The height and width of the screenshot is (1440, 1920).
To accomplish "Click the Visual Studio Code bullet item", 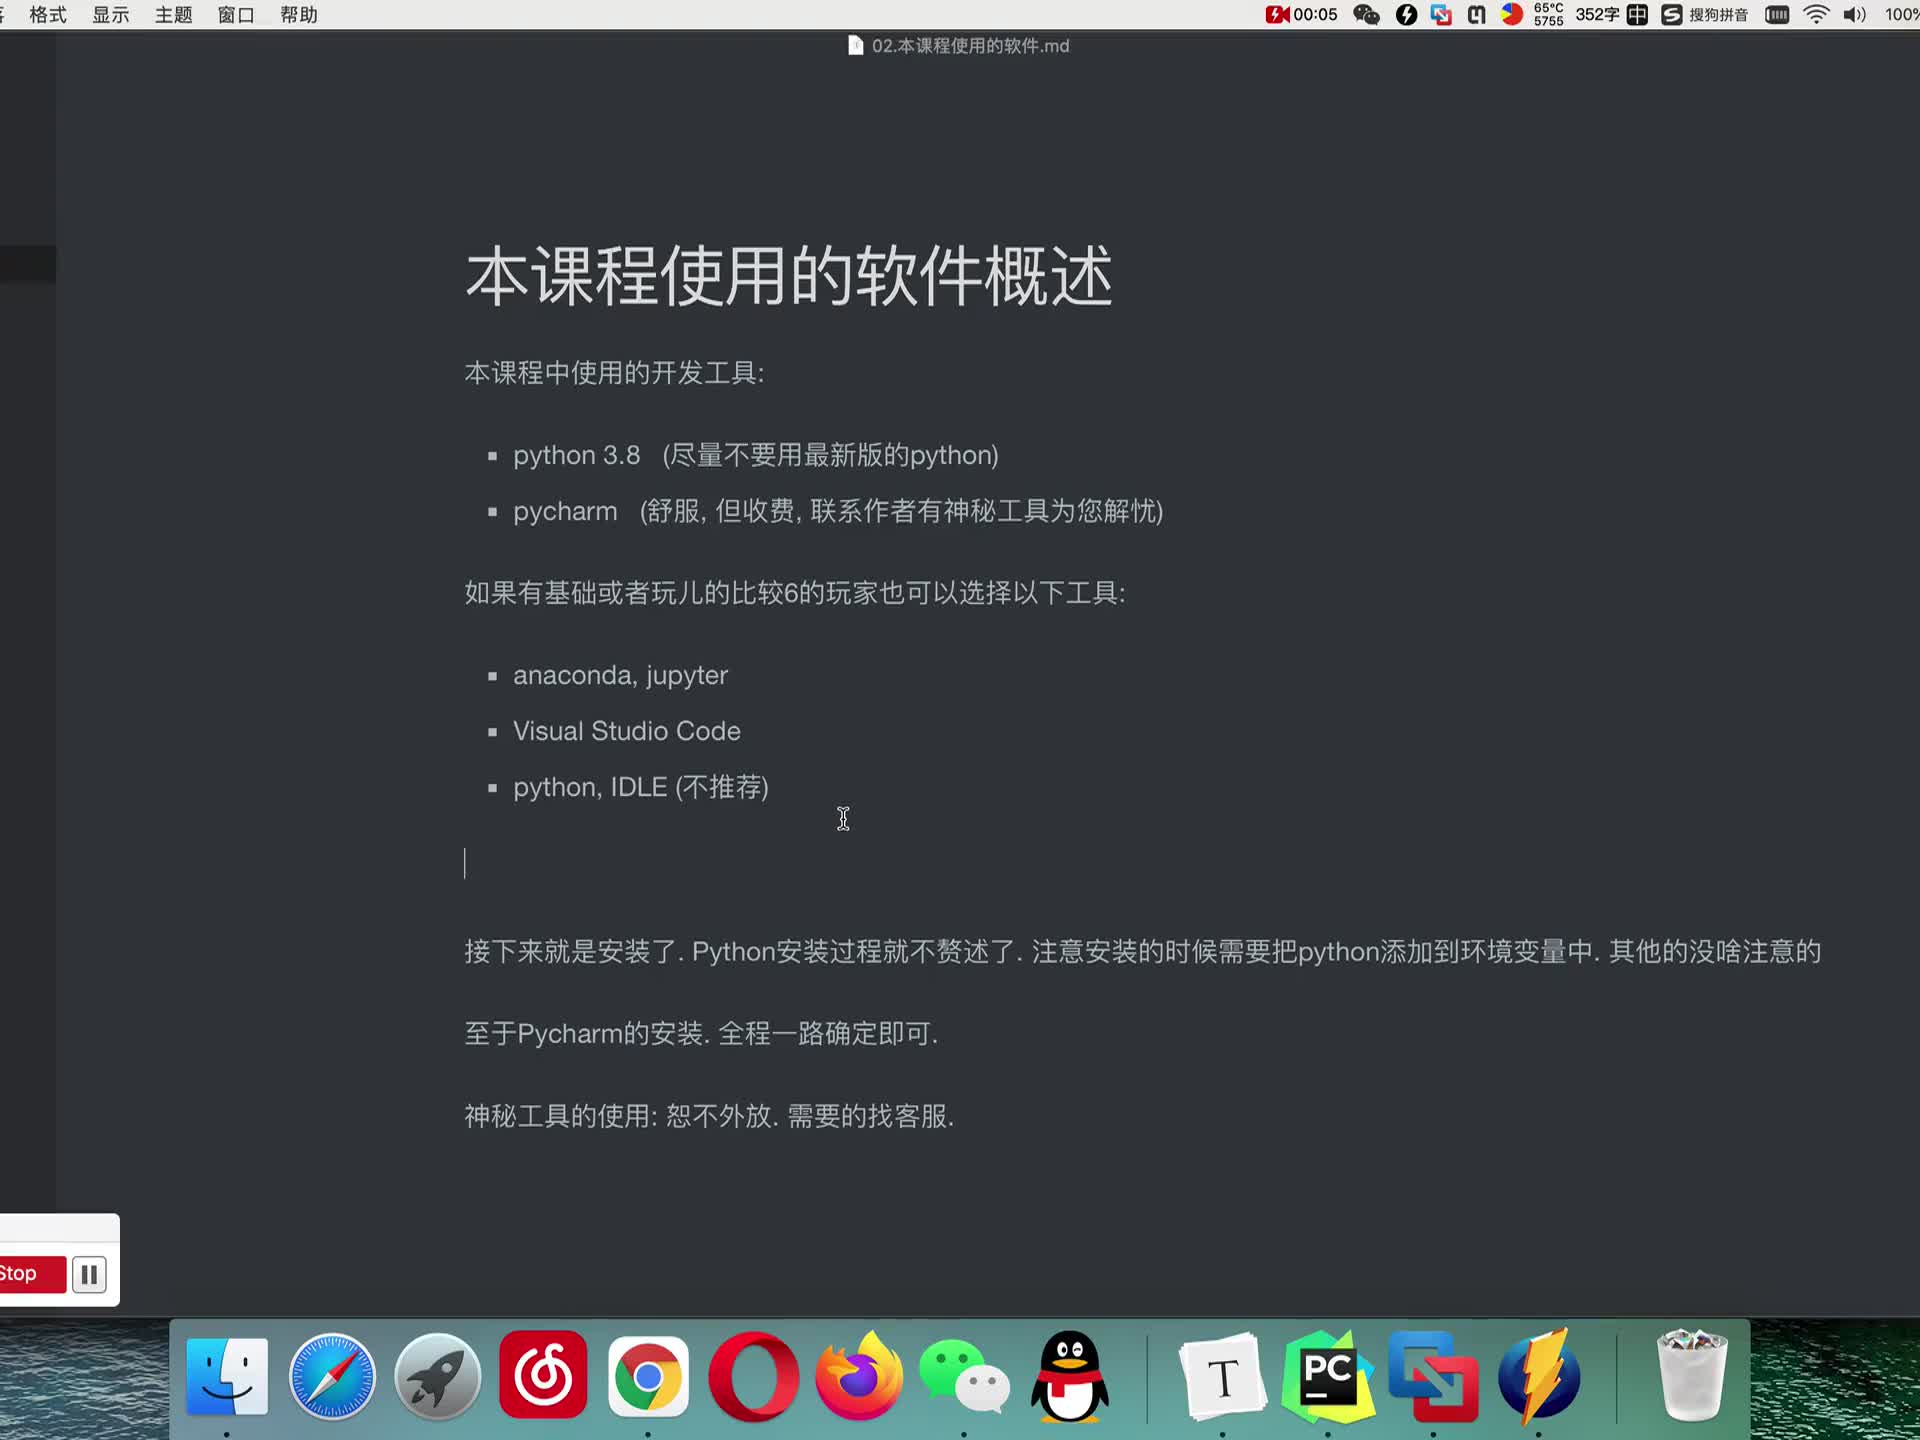I will [x=627, y=731].
